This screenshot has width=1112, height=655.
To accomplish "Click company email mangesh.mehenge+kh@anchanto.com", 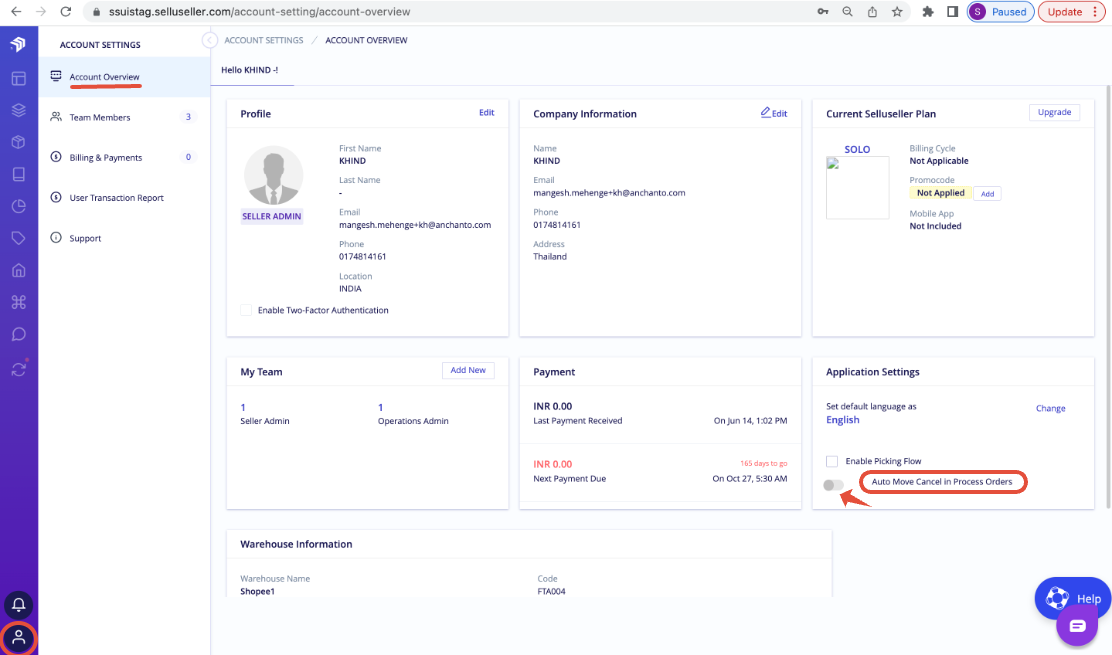I will 609,193.
